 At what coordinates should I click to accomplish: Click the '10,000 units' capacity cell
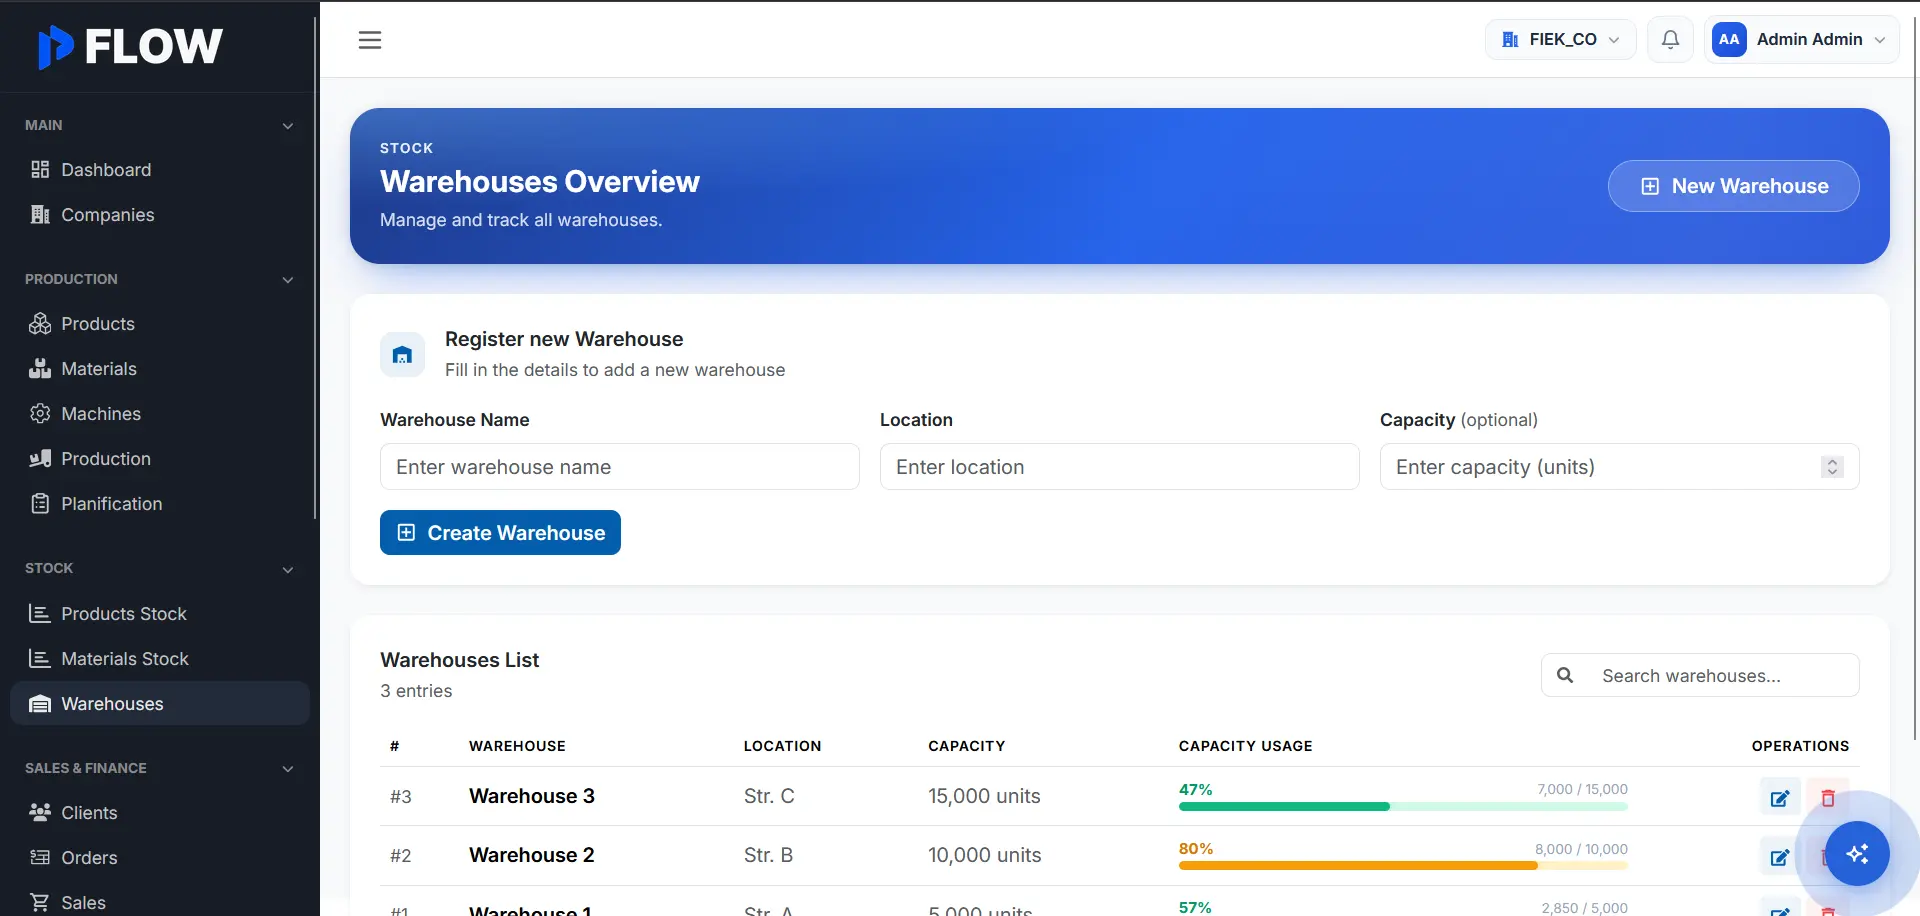(x=984, y=855)
